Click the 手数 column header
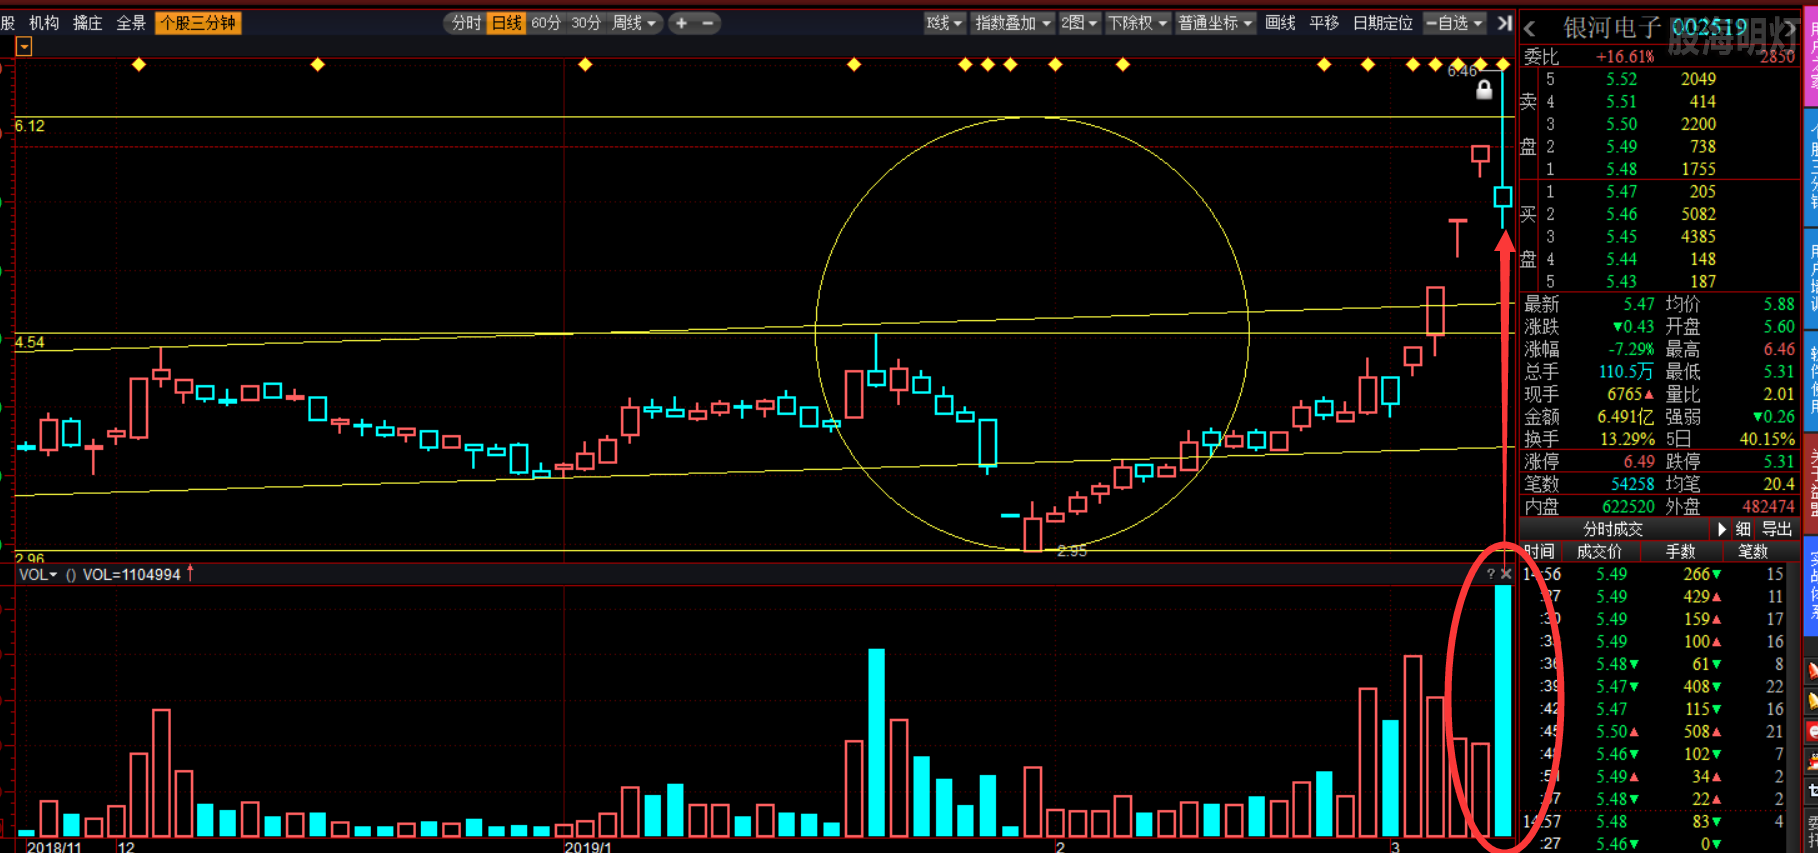 (1680, 551)
